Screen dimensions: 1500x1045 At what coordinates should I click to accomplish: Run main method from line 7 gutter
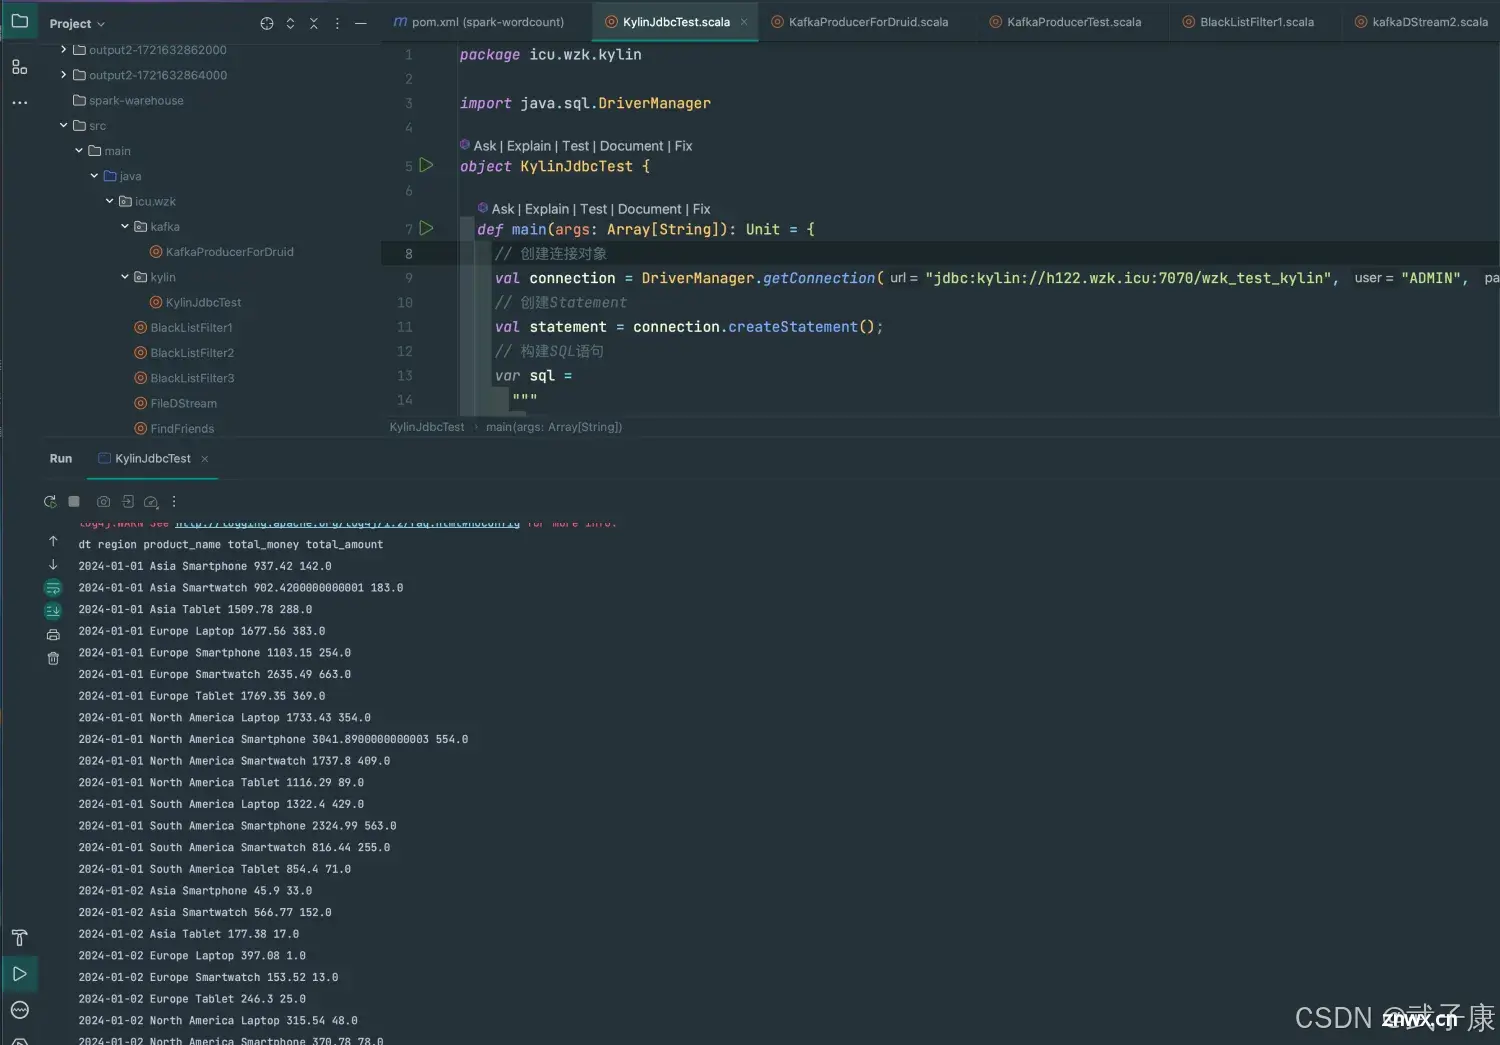(x=426, y=228)
